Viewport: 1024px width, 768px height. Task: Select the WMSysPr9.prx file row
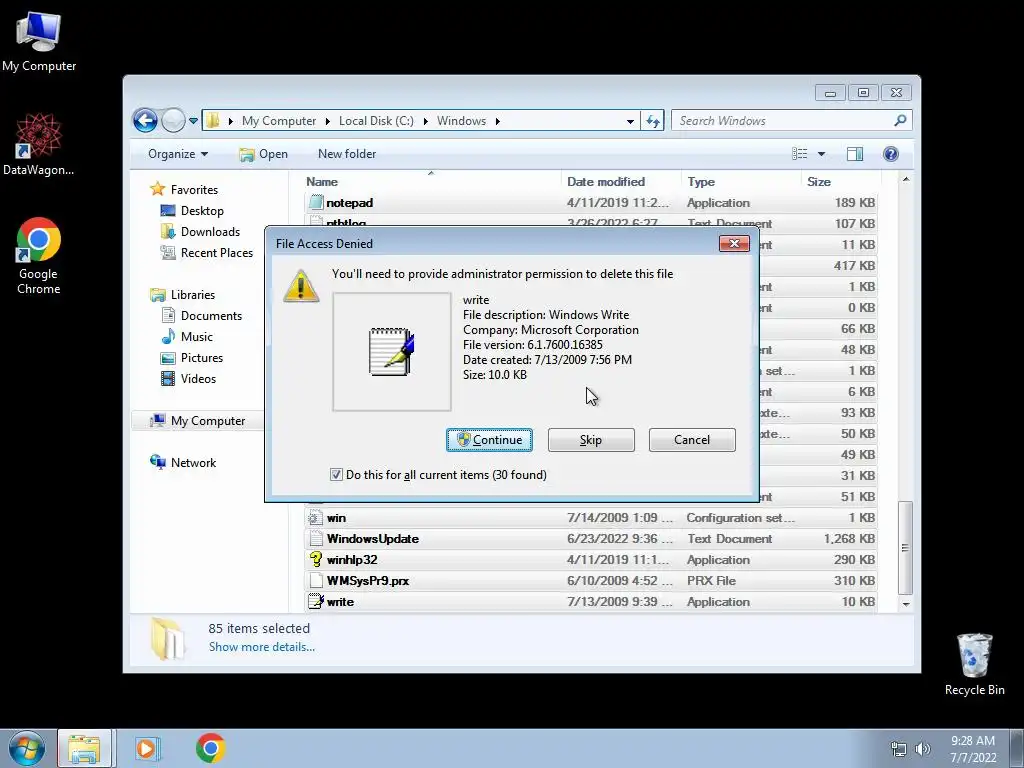pos(591,581)
